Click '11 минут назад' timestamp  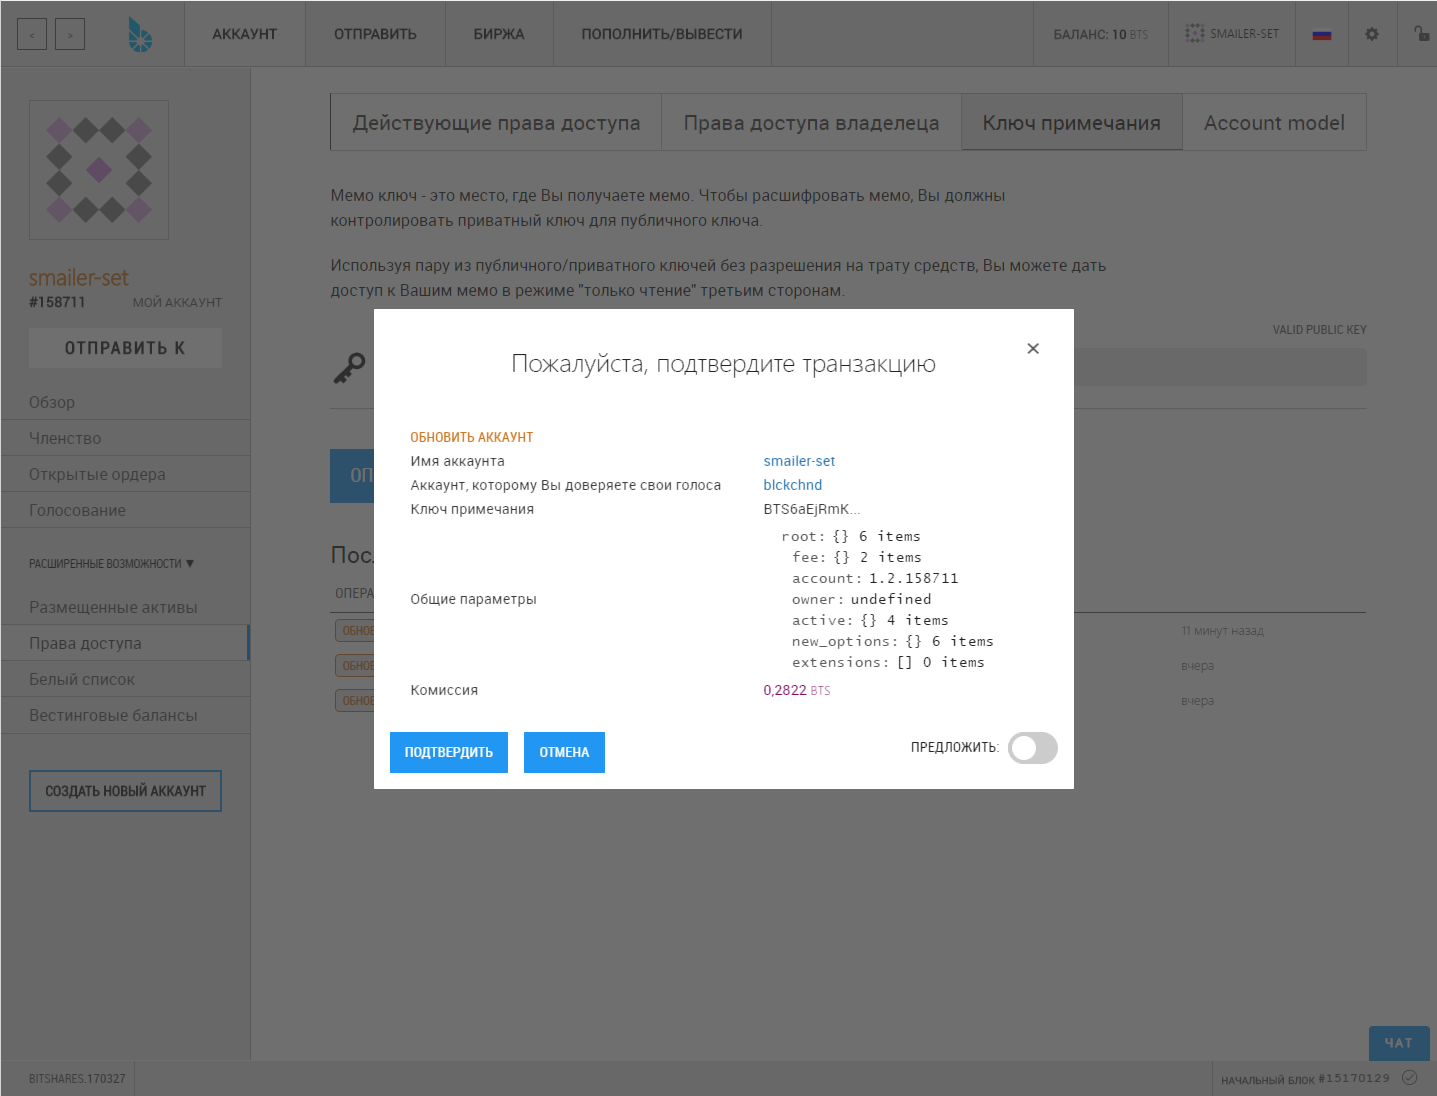pyautogui.click(x=1222, y=631)
